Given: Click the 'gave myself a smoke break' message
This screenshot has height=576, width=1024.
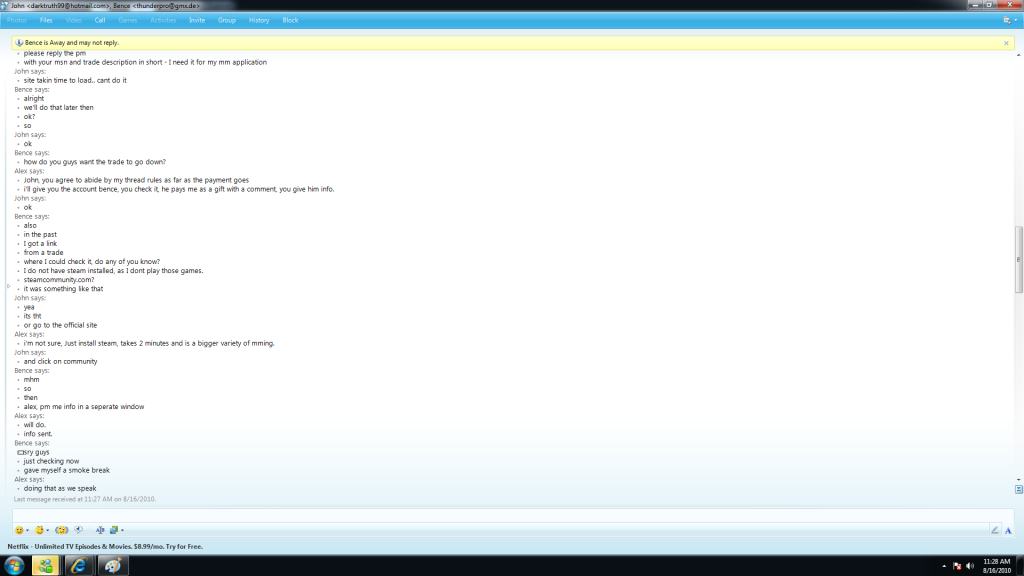Looking at the screenshot, I should [x=67, y=470].
